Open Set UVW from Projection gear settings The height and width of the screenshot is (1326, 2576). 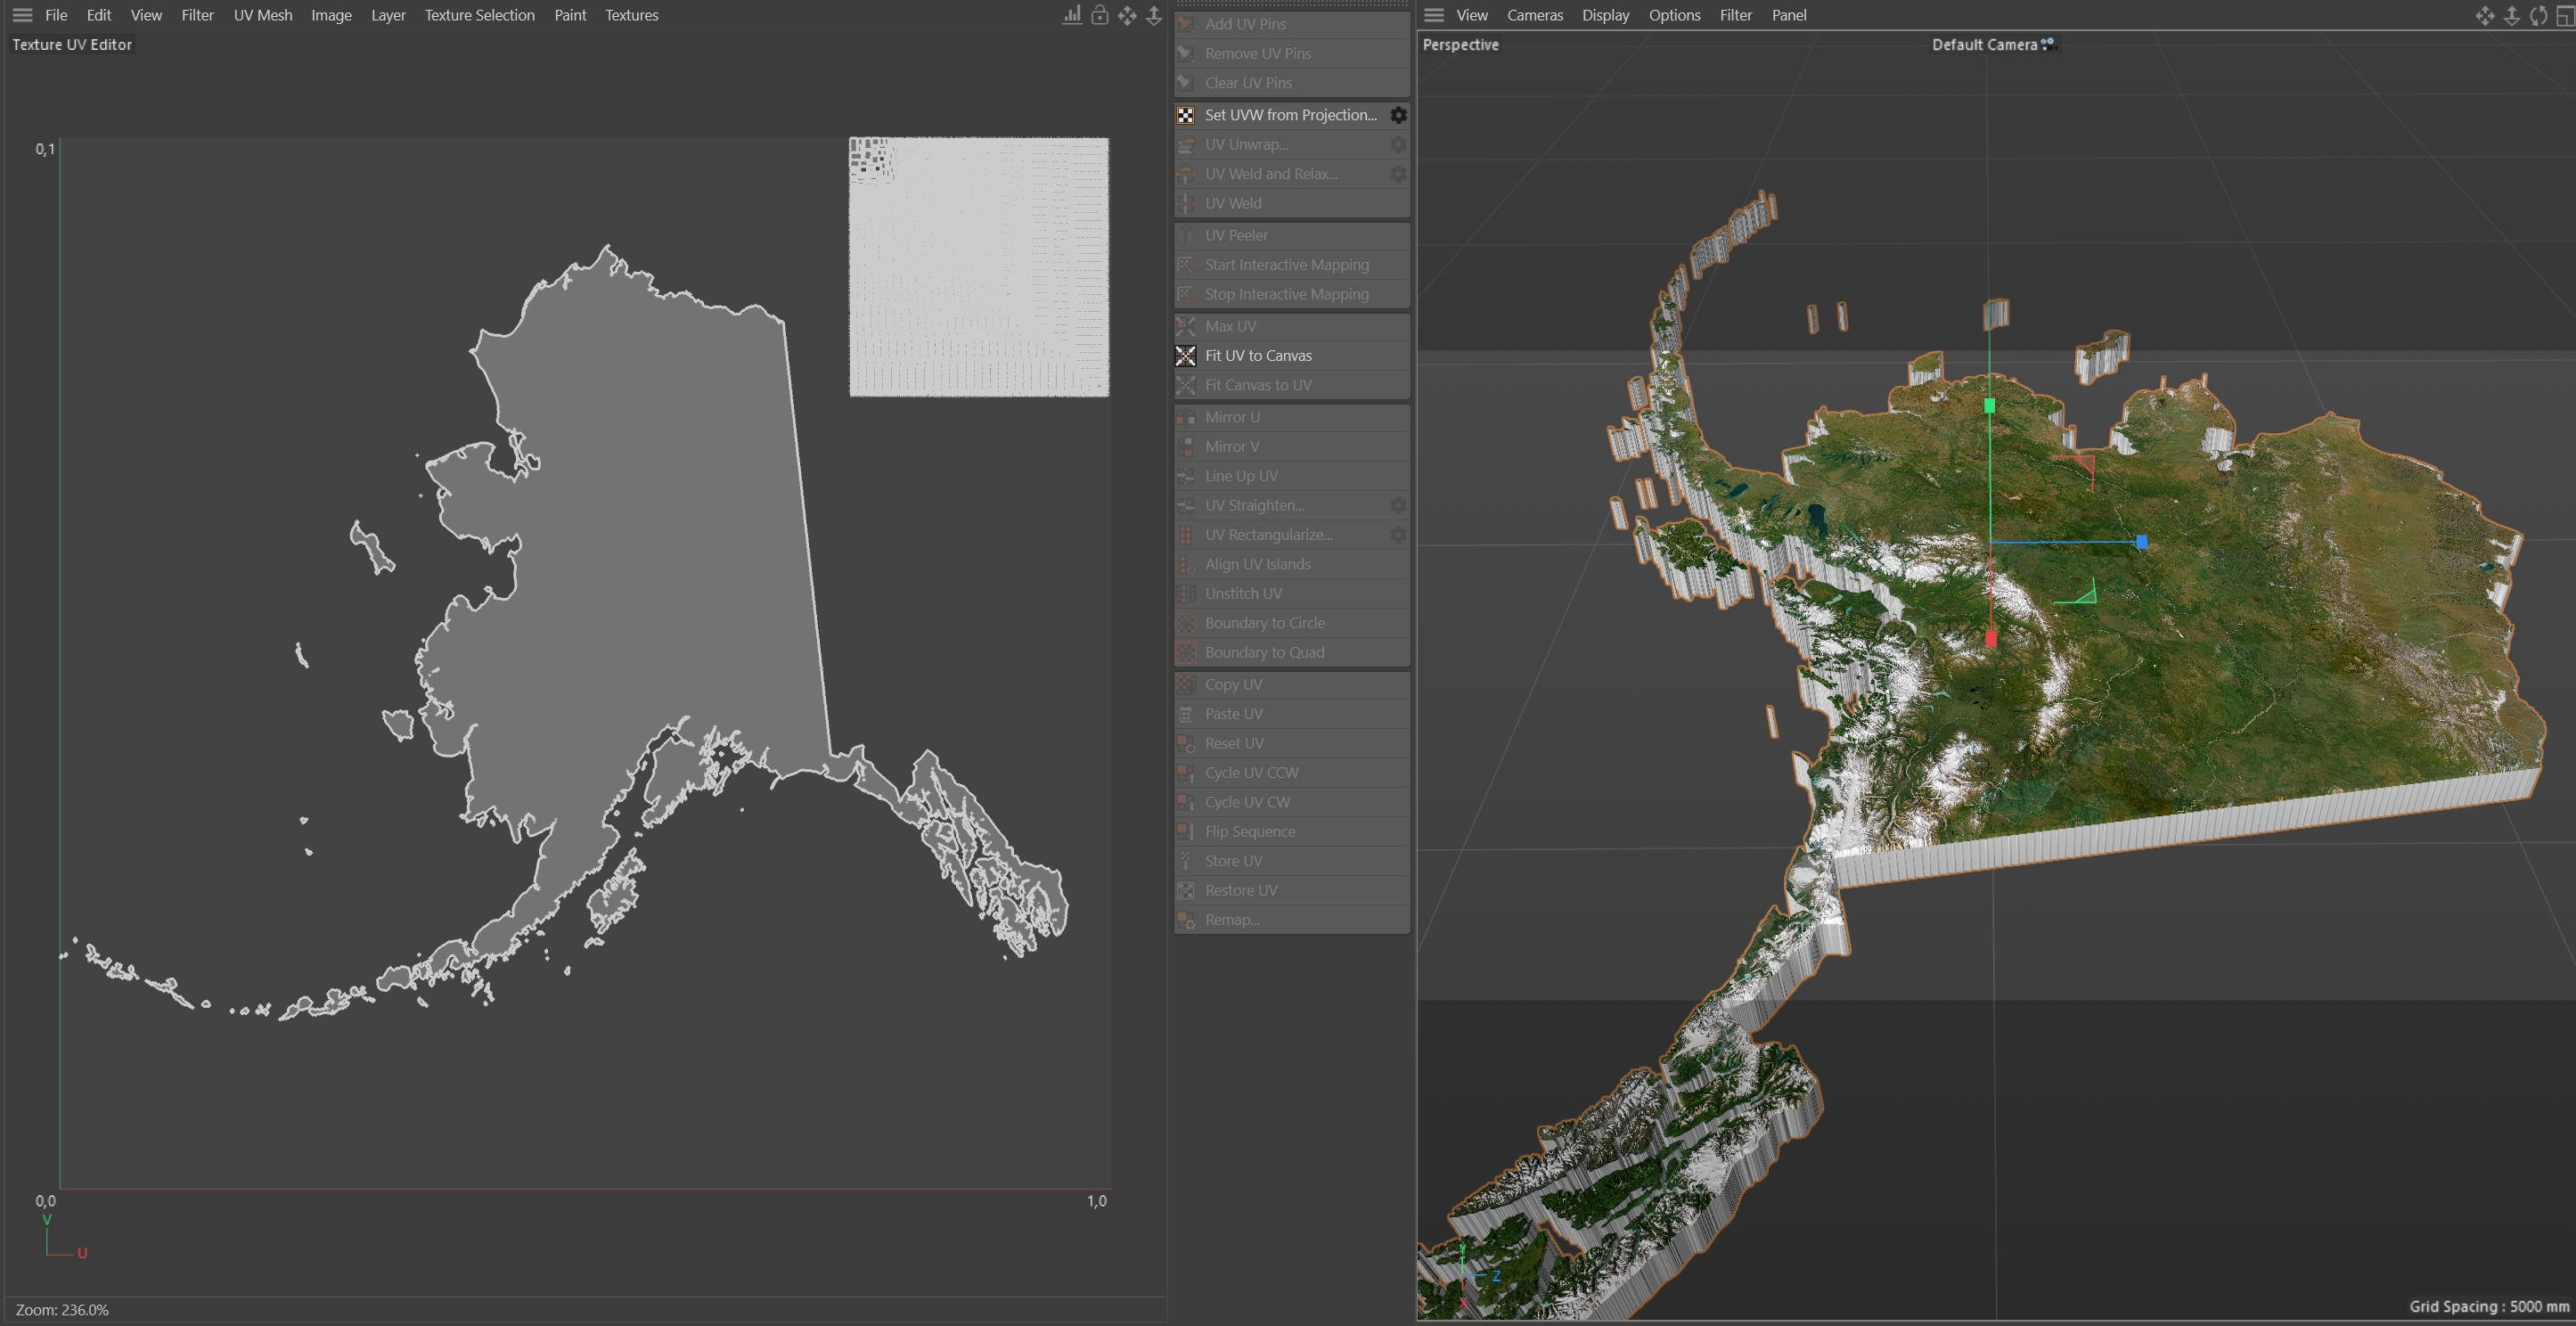pyautogui.click(x=1398, y=115)
